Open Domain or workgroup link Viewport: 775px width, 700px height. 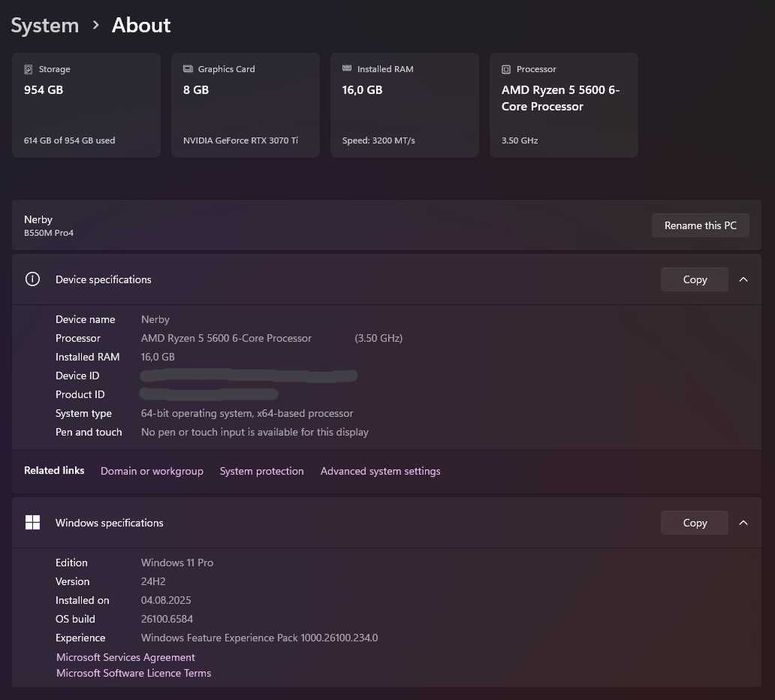[x=152, y=471]
